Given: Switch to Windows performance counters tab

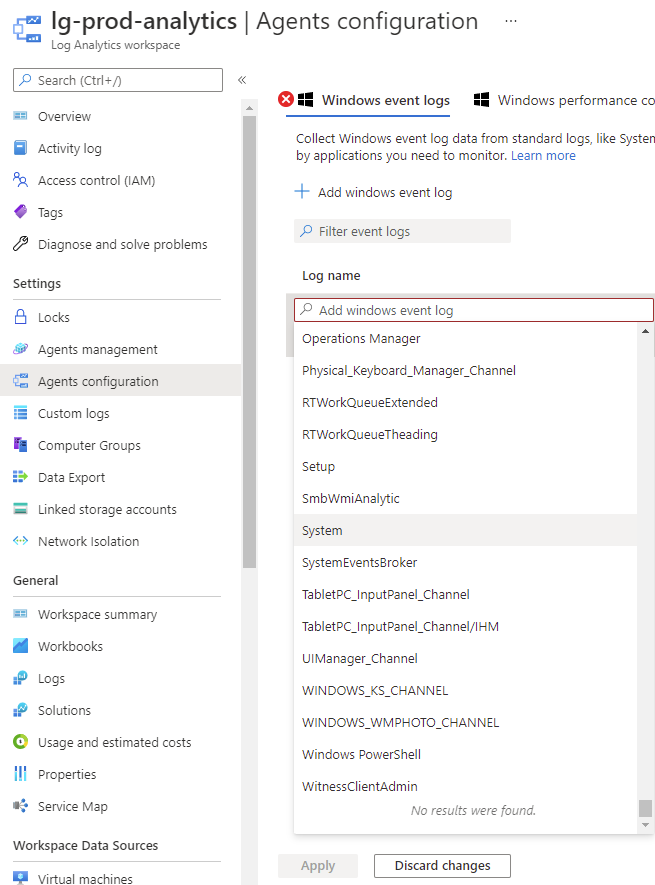Looking at the screenshot, I should (x=564, y=100).
